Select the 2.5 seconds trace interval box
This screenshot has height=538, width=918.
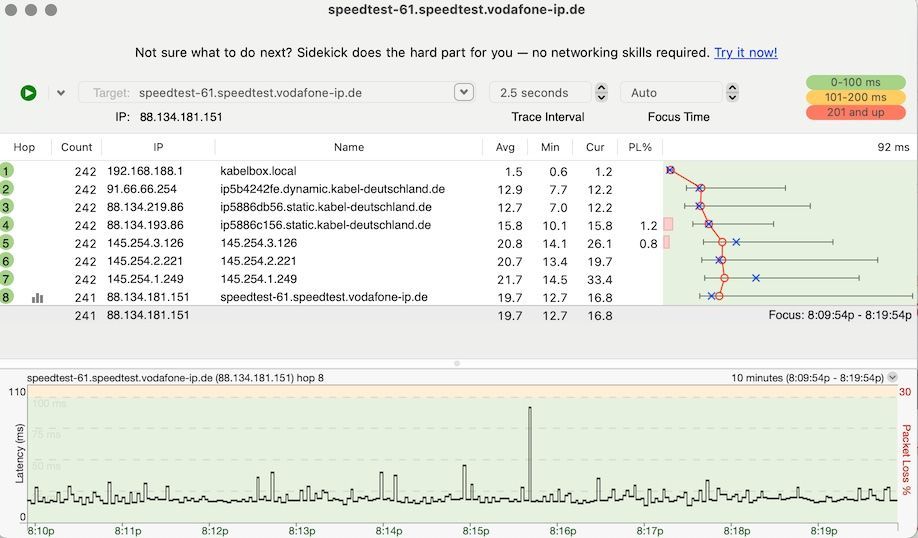point(540,92)
